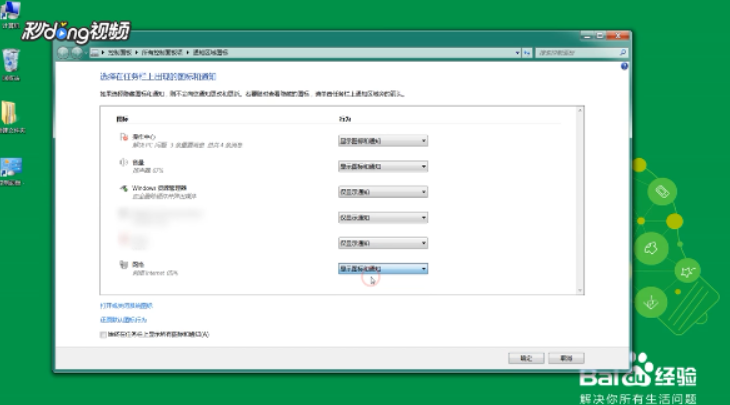The height and width of the screenshot is (405, 730).
Task: Open behavior dropdown for Volume
Action: point(383,166)
